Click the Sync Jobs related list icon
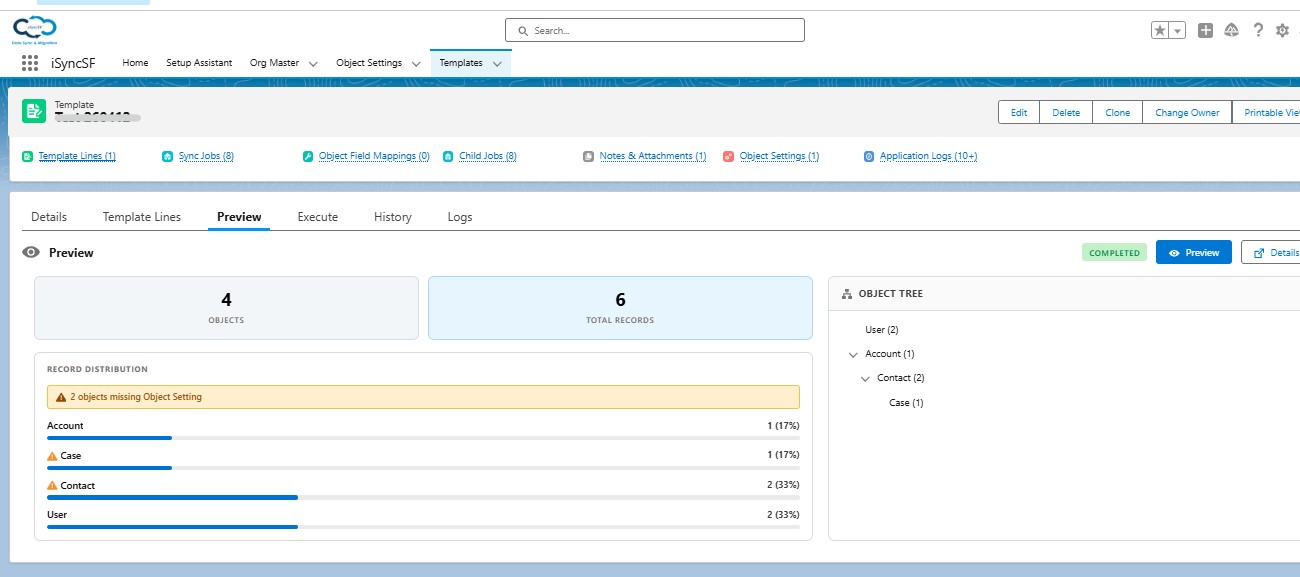This screenshot has height=577, width=1300. [x=168, y=156]
